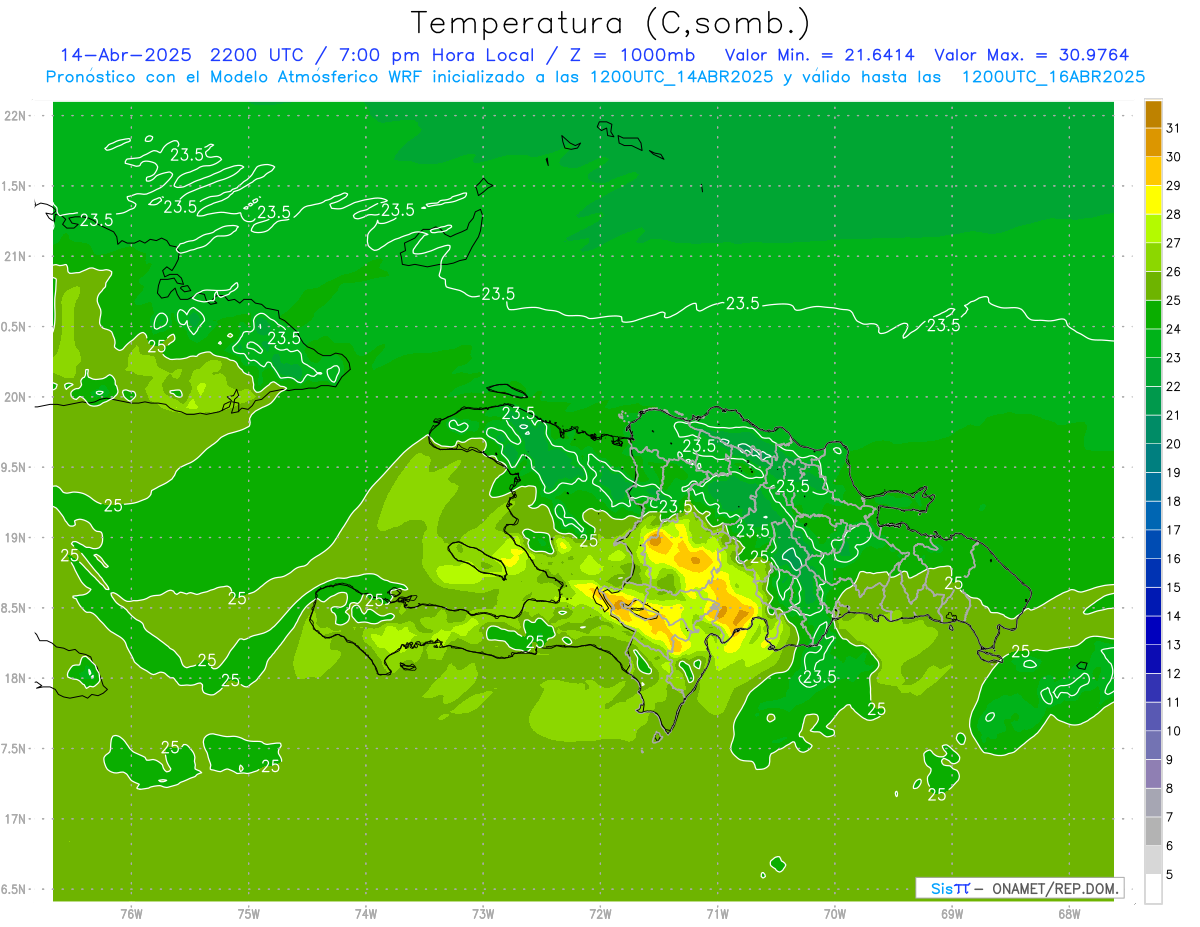The image size is (1200, 927).
Task: Click the blue legend swatch between 15 and 16
Action: coord(1153,574)
